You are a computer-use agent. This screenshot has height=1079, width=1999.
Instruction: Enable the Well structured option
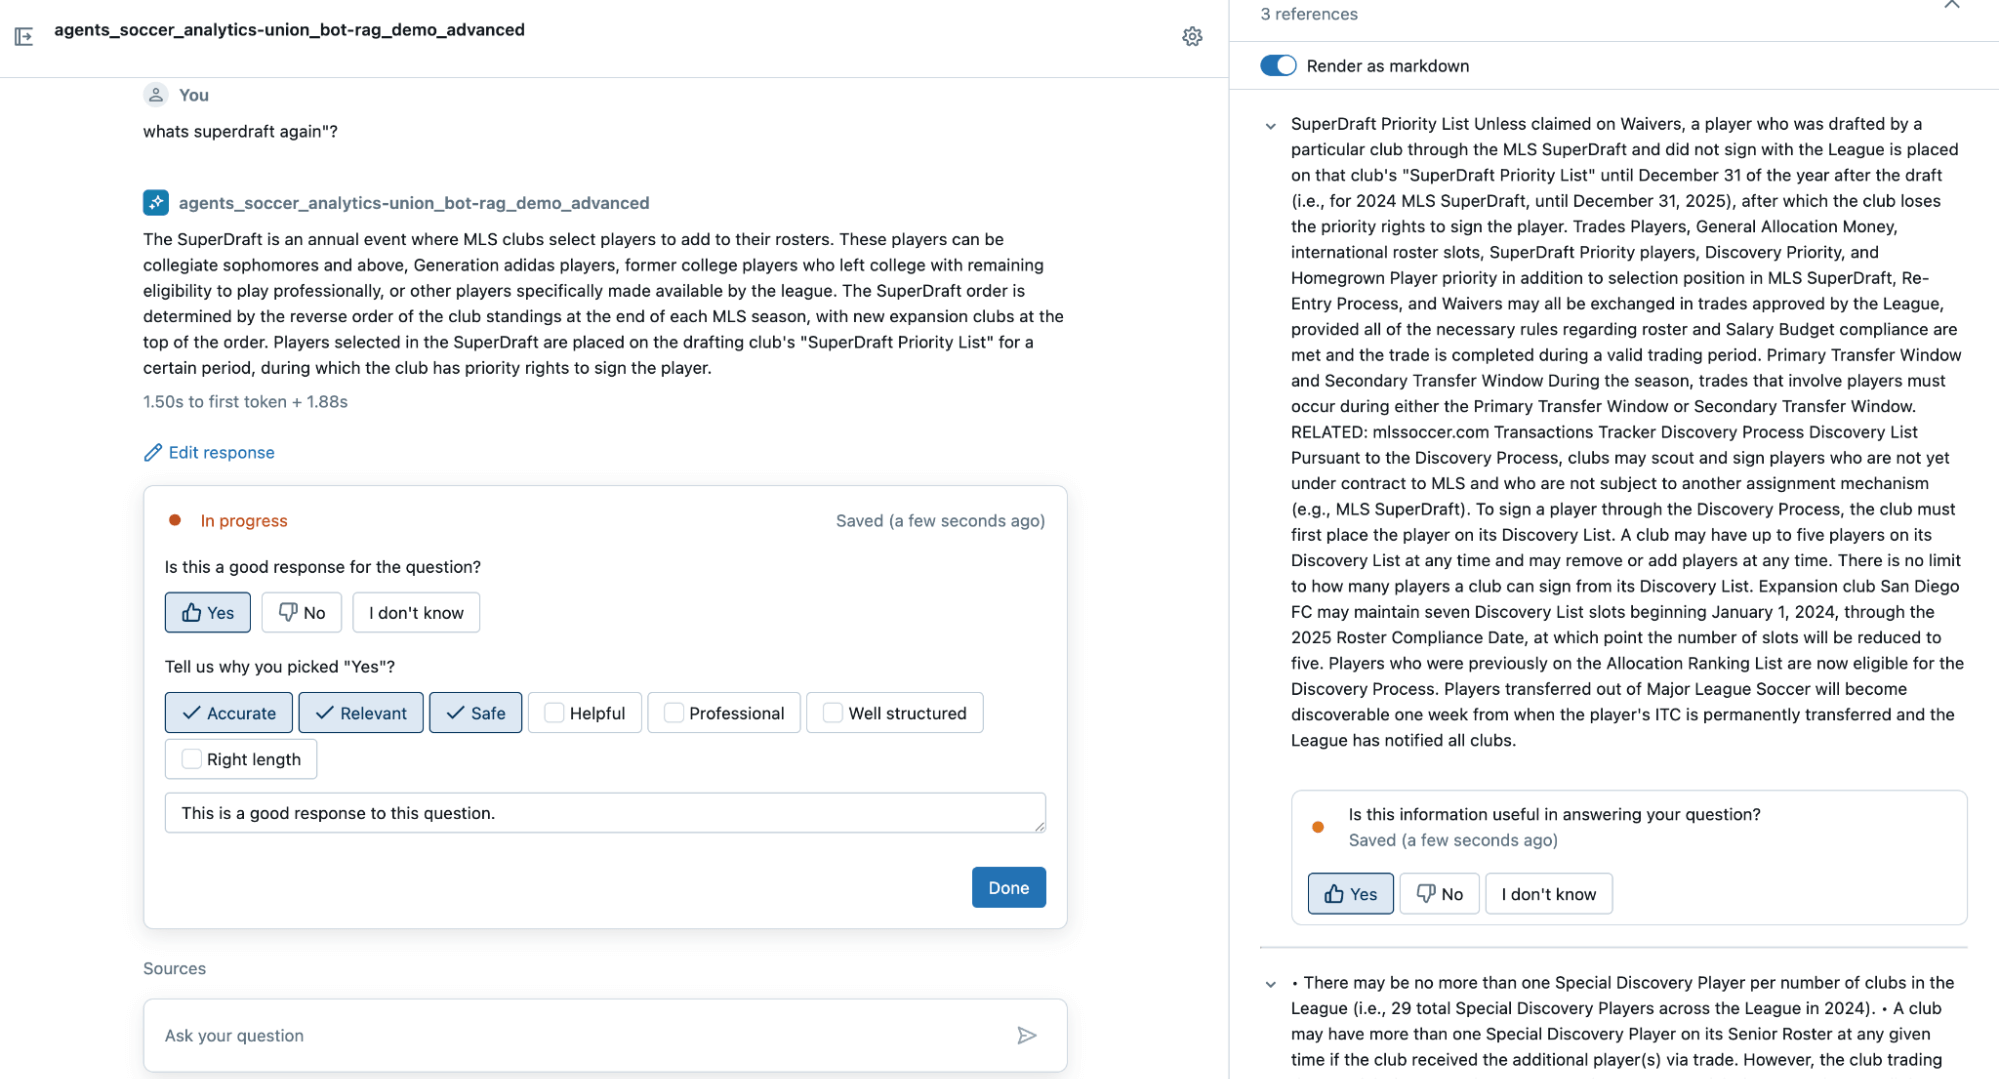pos(832,713)
